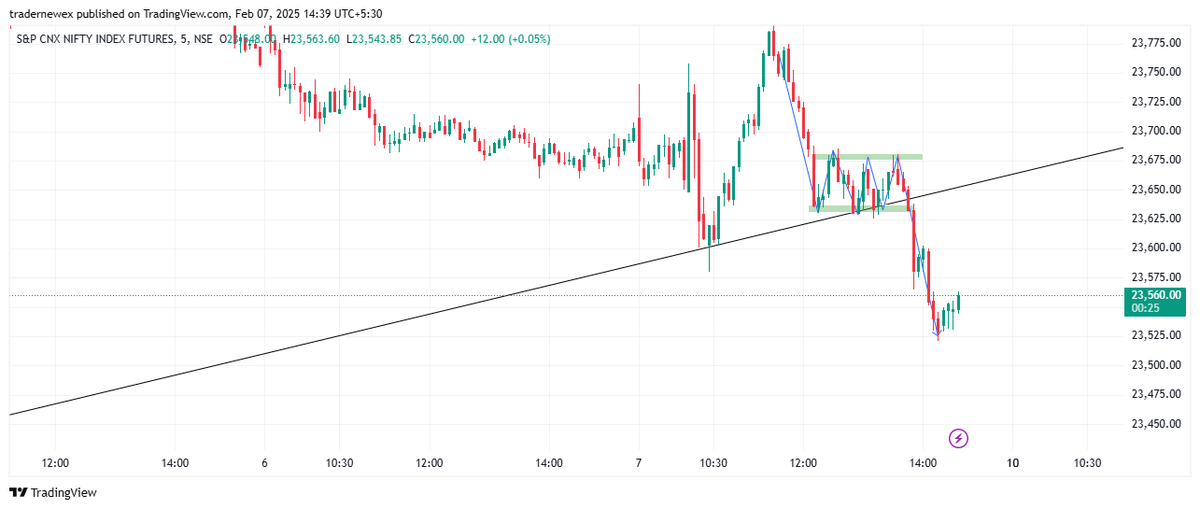
Task: Select the green 23,560.00 current price label
Action: [x=1155, y=295]
